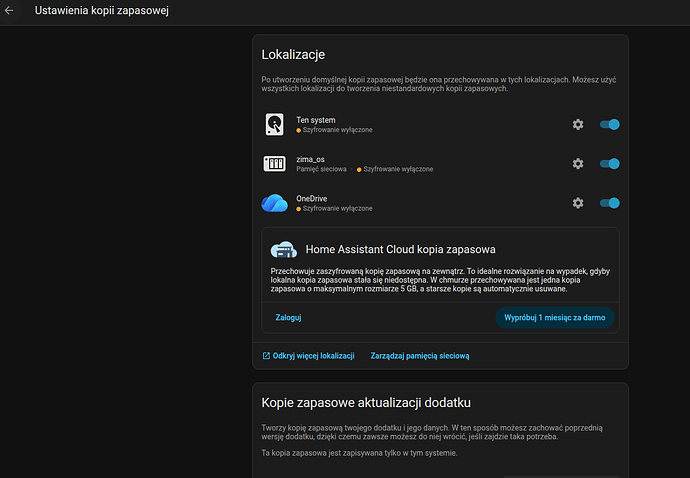Screen dimensions: 690x478
Task: Open settings gear for zima_os
Action: tap(577, 164)
